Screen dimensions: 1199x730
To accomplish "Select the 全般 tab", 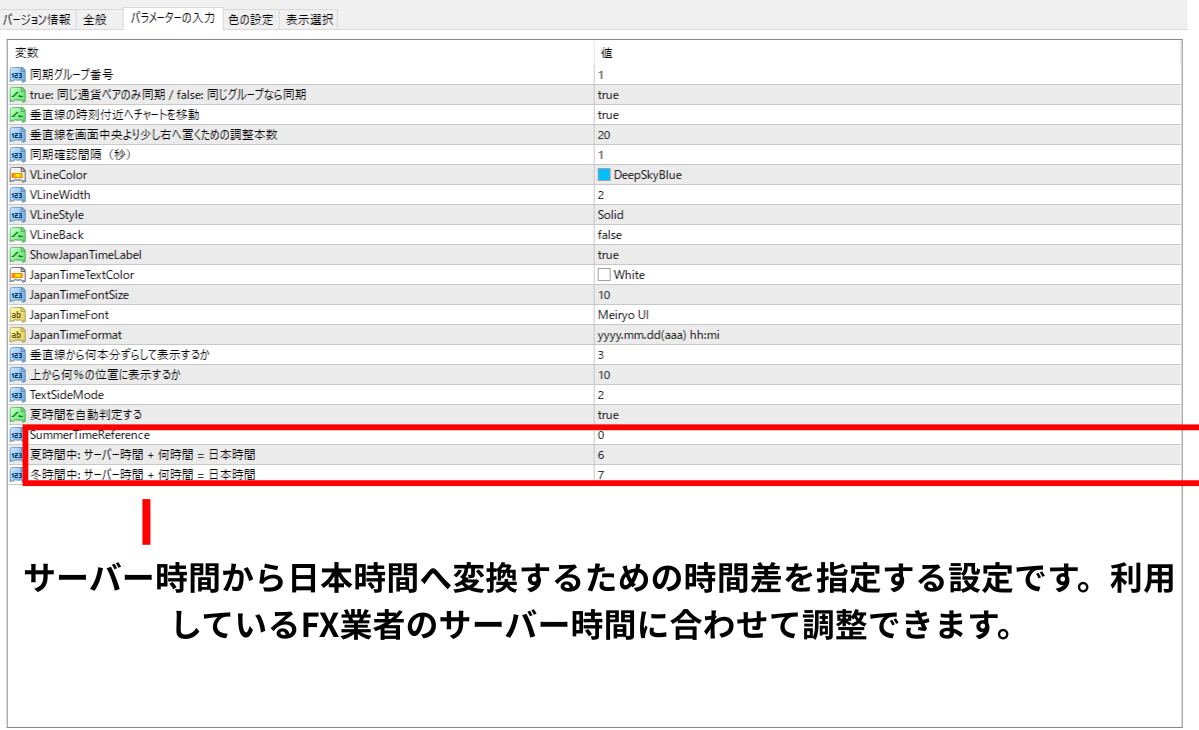I will pos(95,19).
